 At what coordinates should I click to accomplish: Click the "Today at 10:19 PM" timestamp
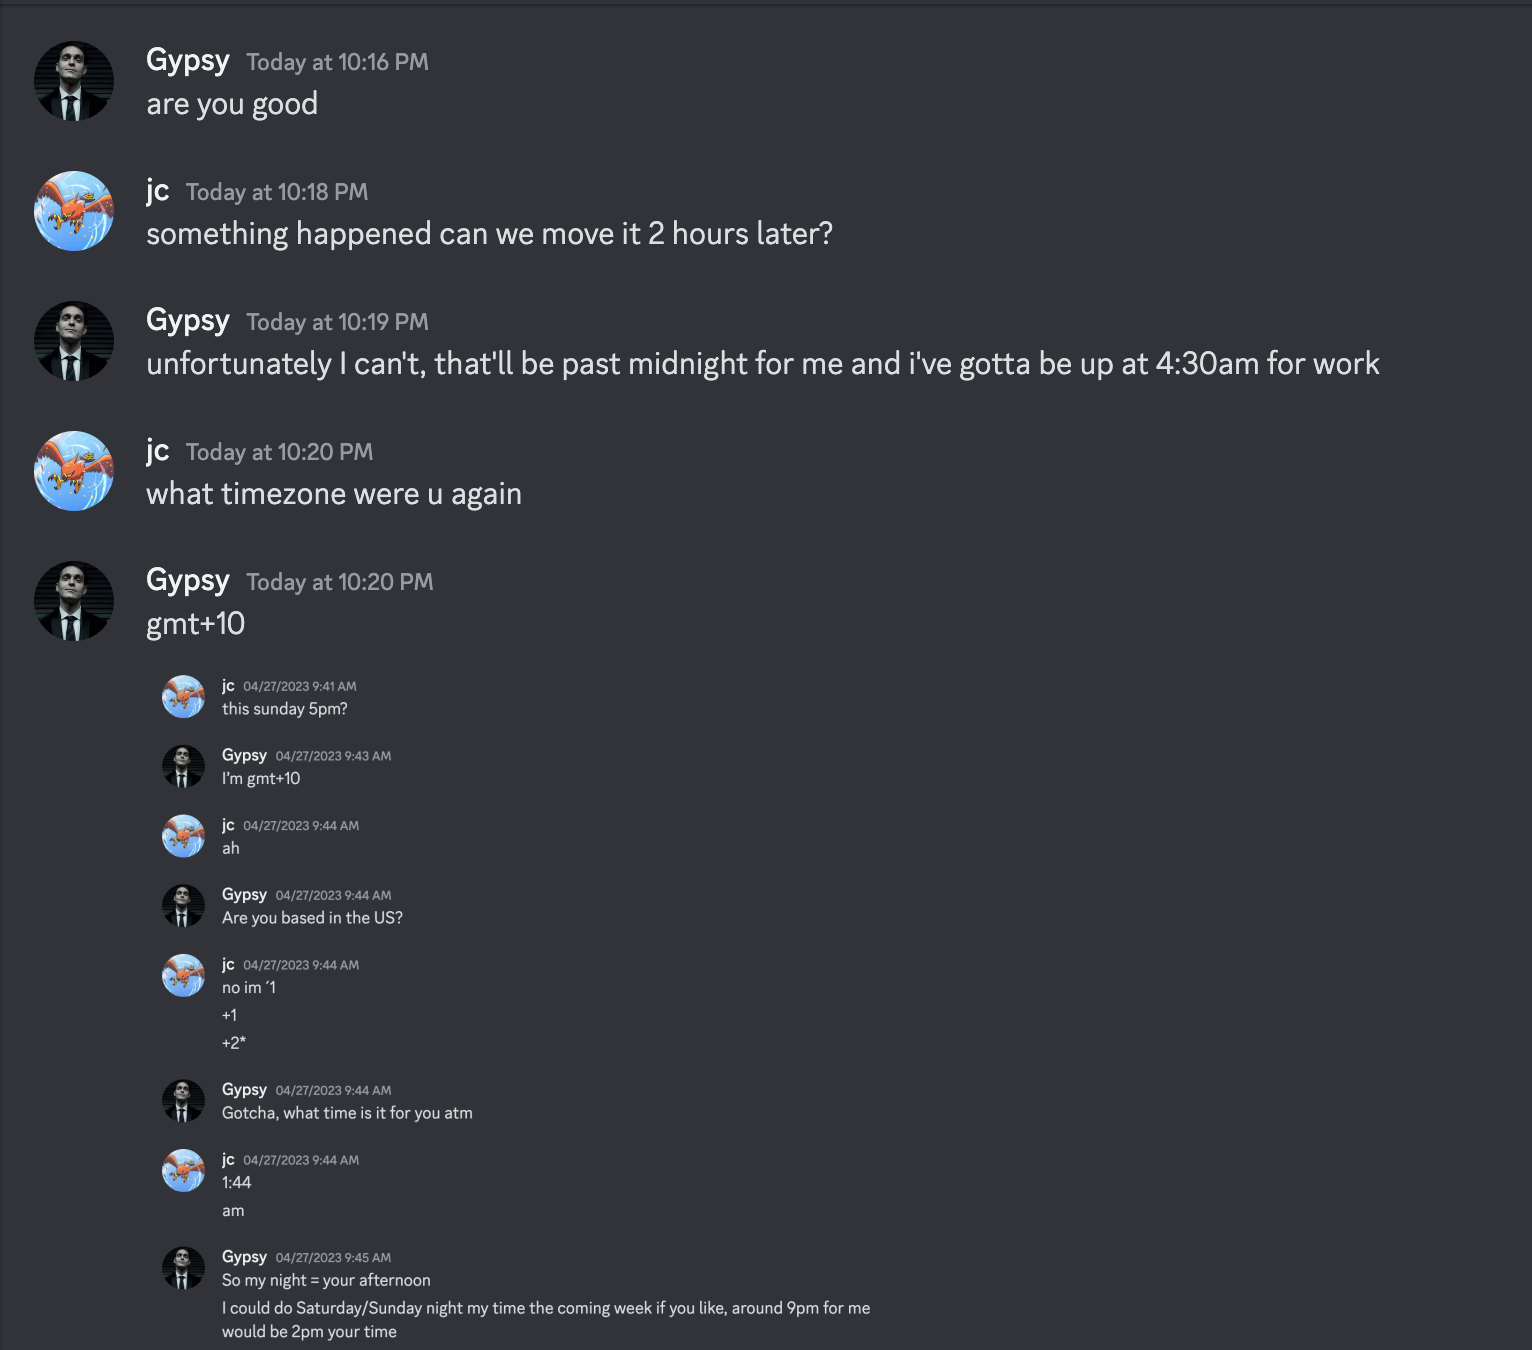tap(337, 322)
